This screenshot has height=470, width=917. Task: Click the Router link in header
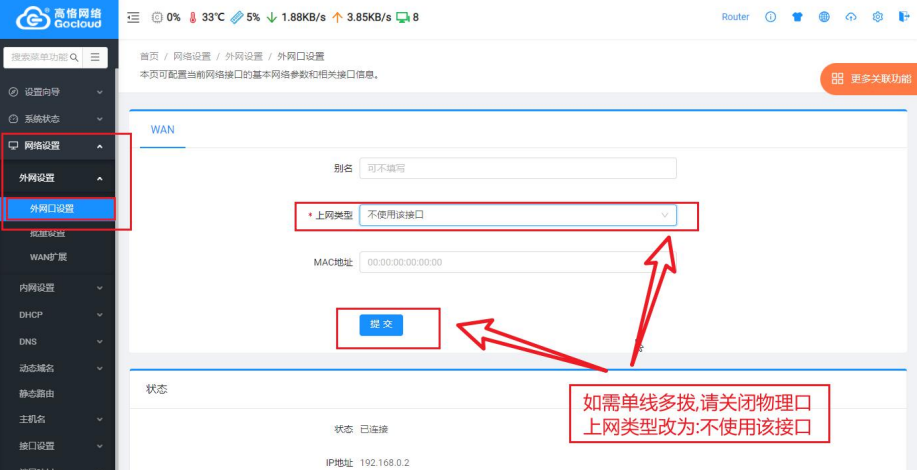click(735, 17)
